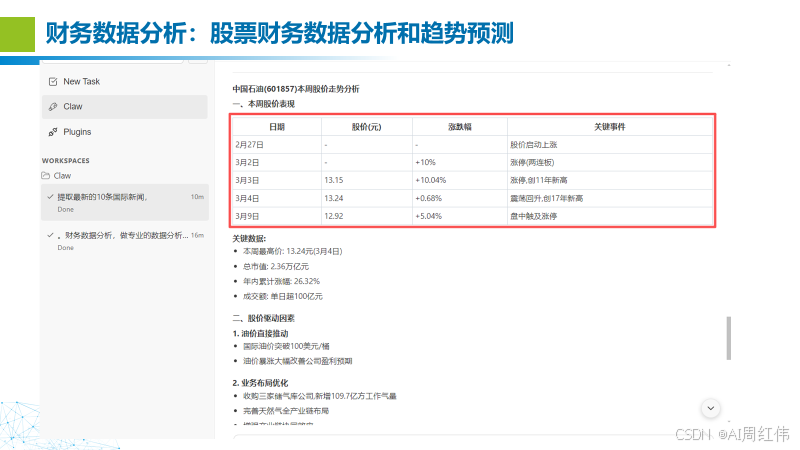This screenshot has width=800, height=450.
Task: Click the 关键数据: label
Action: tap(249, 238)
